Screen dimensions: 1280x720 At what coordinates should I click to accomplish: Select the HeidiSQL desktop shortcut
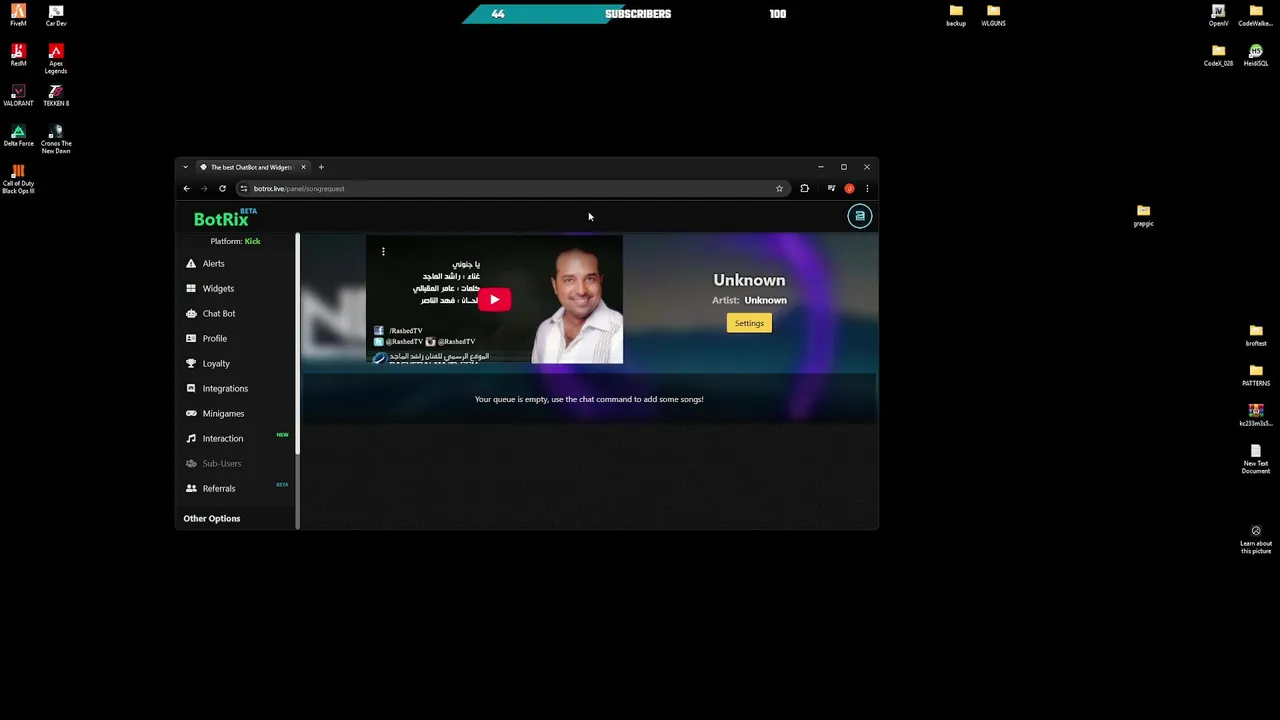point(1256,56)
